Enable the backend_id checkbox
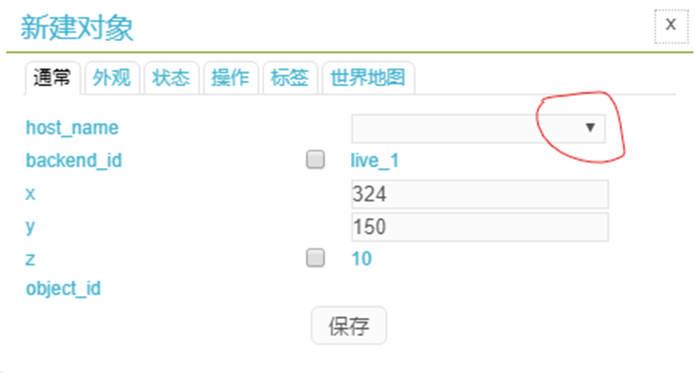Viewport: 695px width, 373px height. click(x=315, y=159)
